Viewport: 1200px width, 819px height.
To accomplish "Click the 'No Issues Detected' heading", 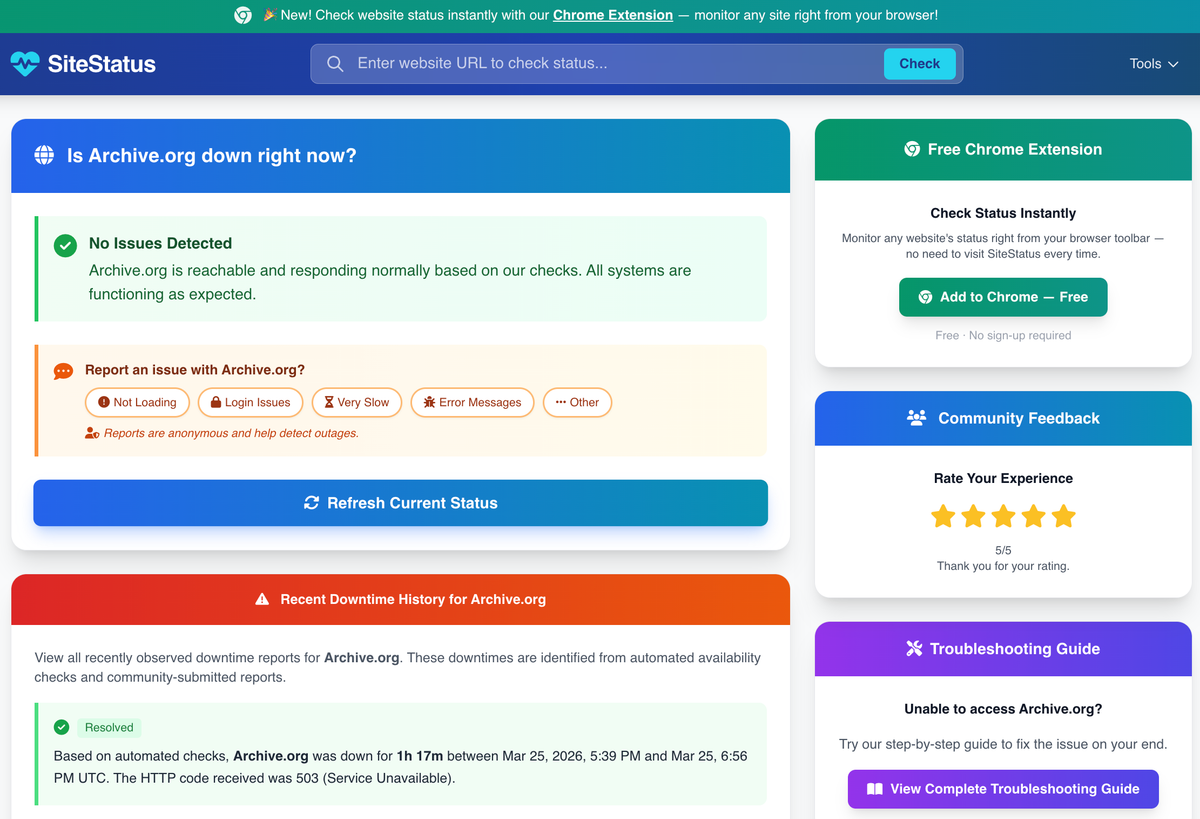I will (160, 243).
